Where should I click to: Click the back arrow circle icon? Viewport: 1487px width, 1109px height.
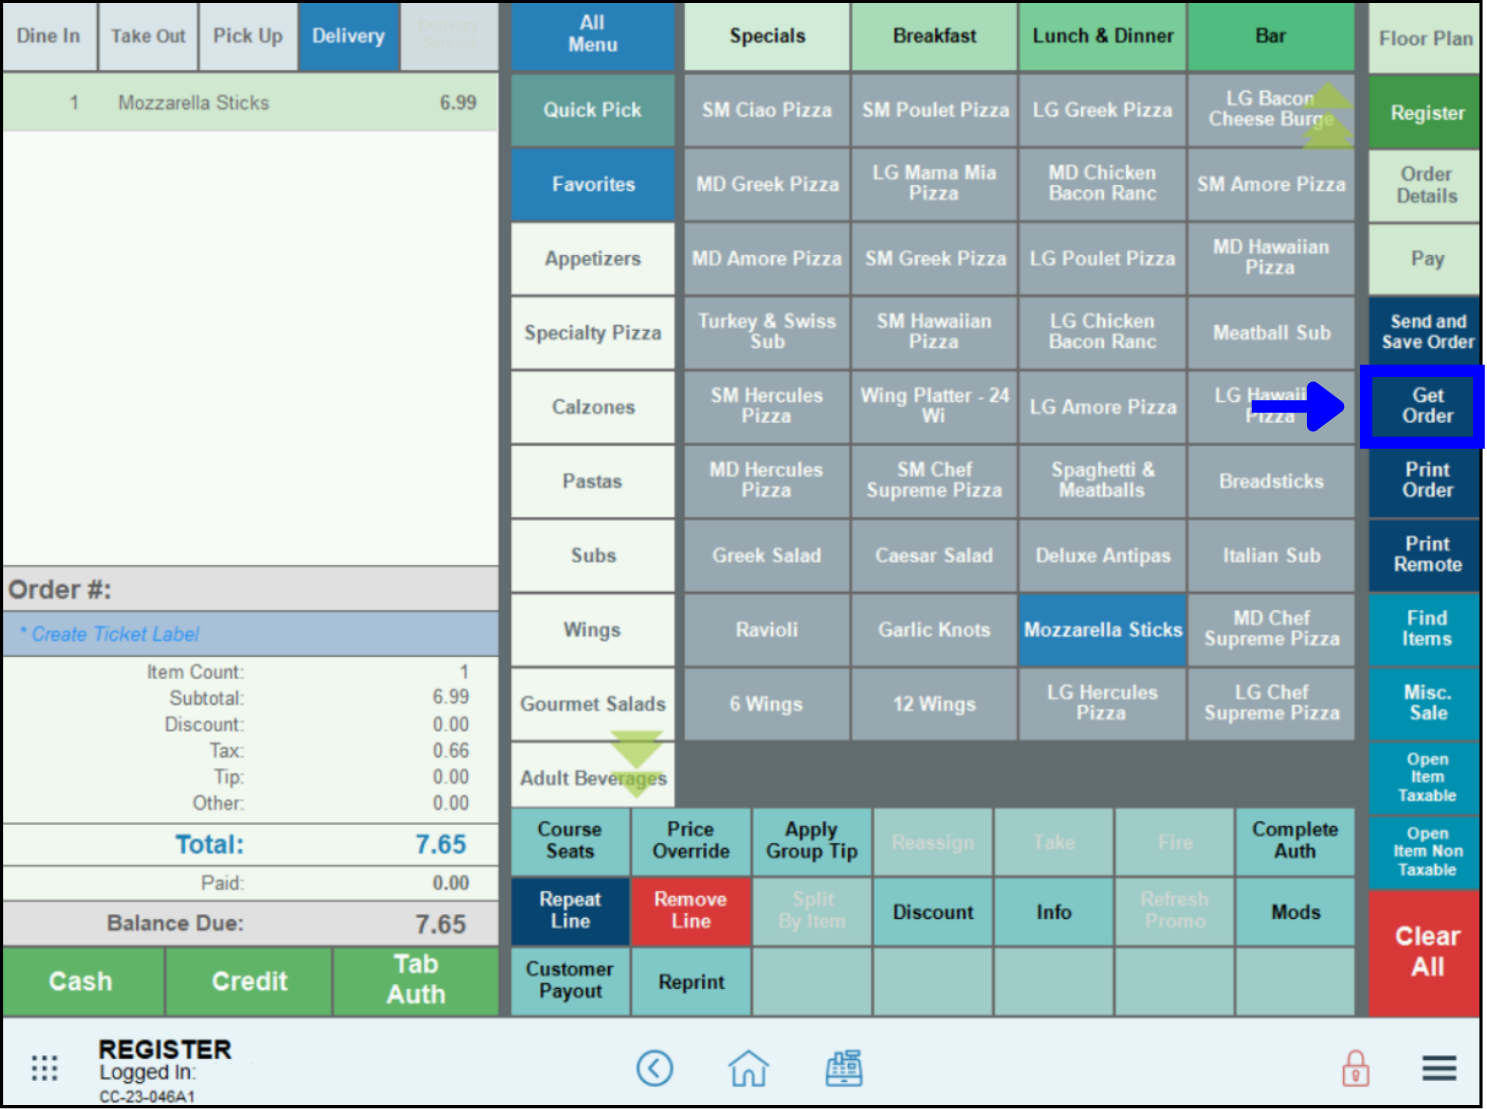pyautogui.click(x=655, y=1068)
